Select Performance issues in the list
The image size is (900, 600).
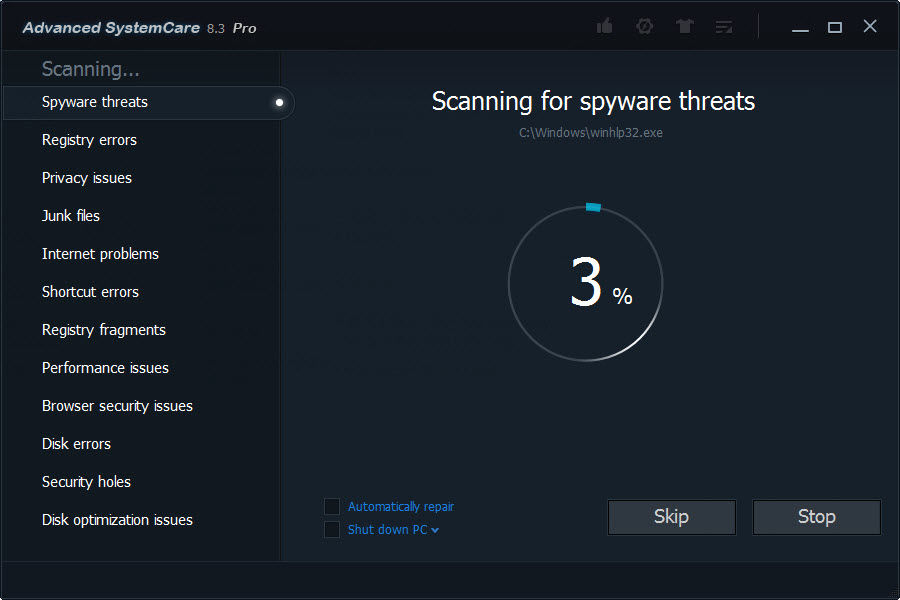(x=105, y=368)
